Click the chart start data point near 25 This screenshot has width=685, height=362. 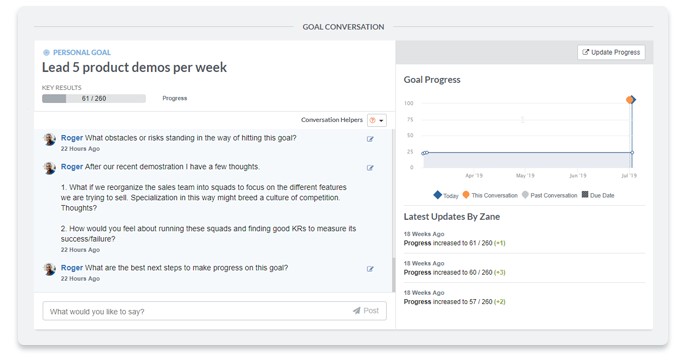tap(424, 153)
